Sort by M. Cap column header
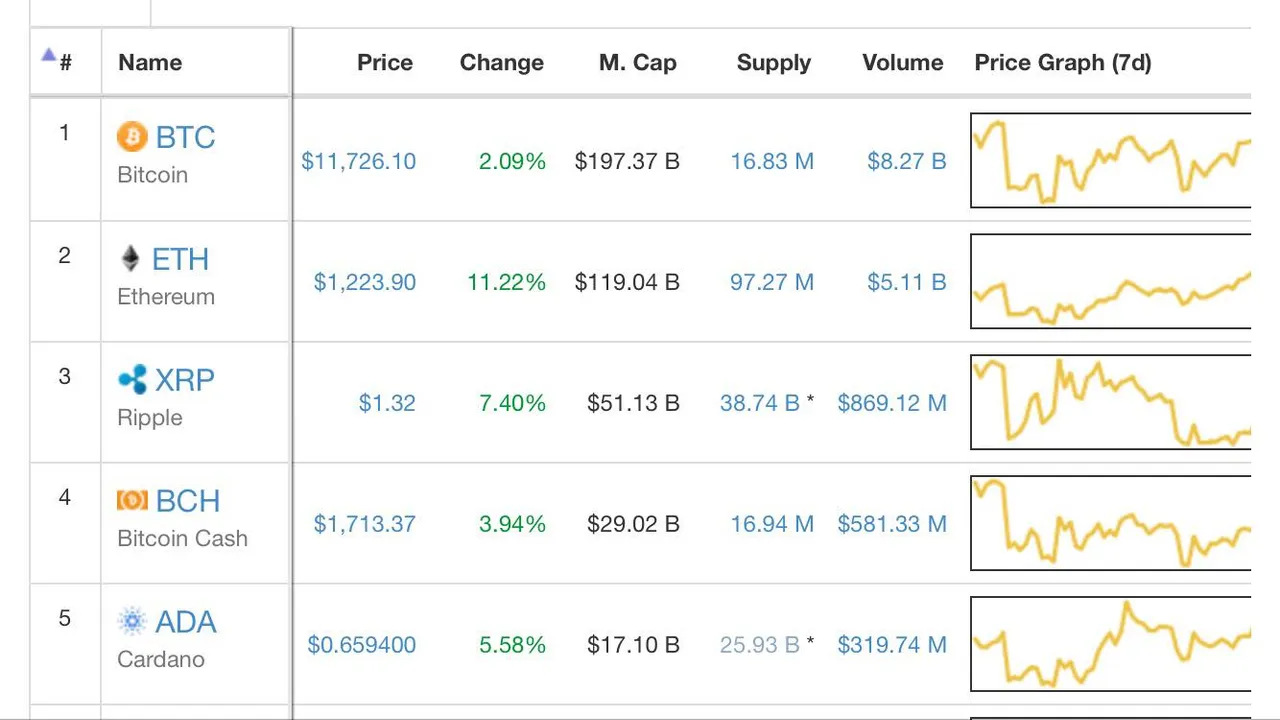Screen dimensions: 1280x720 [638, 62]
